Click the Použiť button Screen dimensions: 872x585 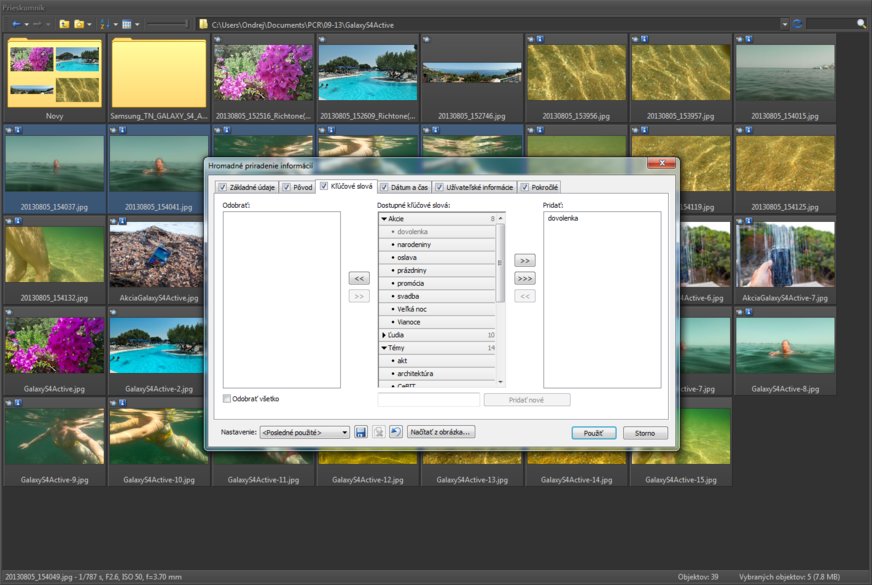pos(593,433)
